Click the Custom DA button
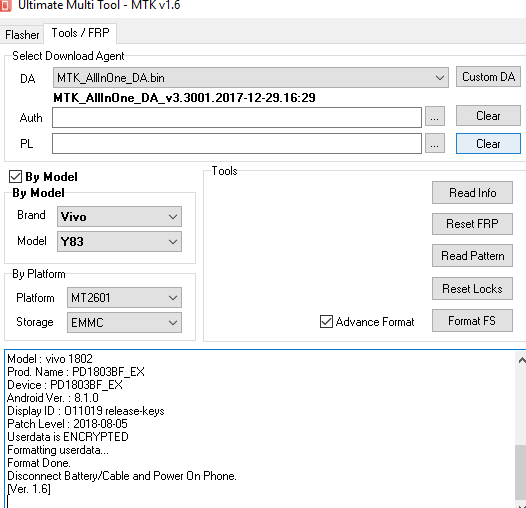Viewport: 526px width, 508px height. point(488,77)
